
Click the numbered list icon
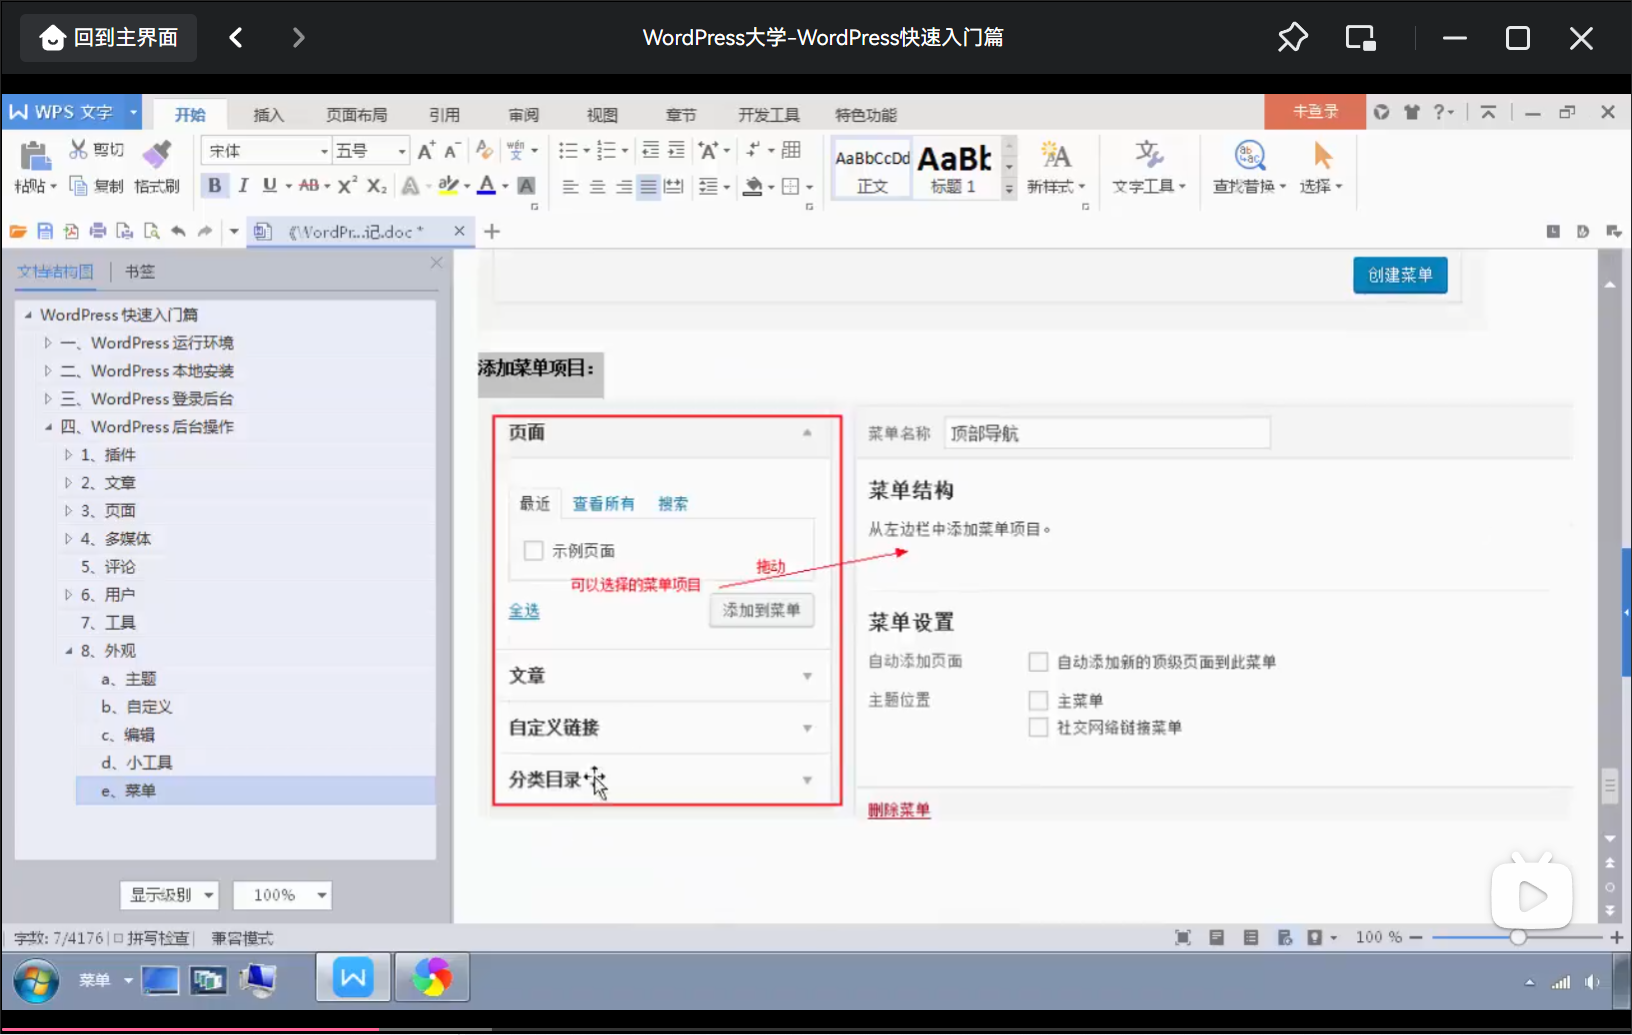(606, 151)
